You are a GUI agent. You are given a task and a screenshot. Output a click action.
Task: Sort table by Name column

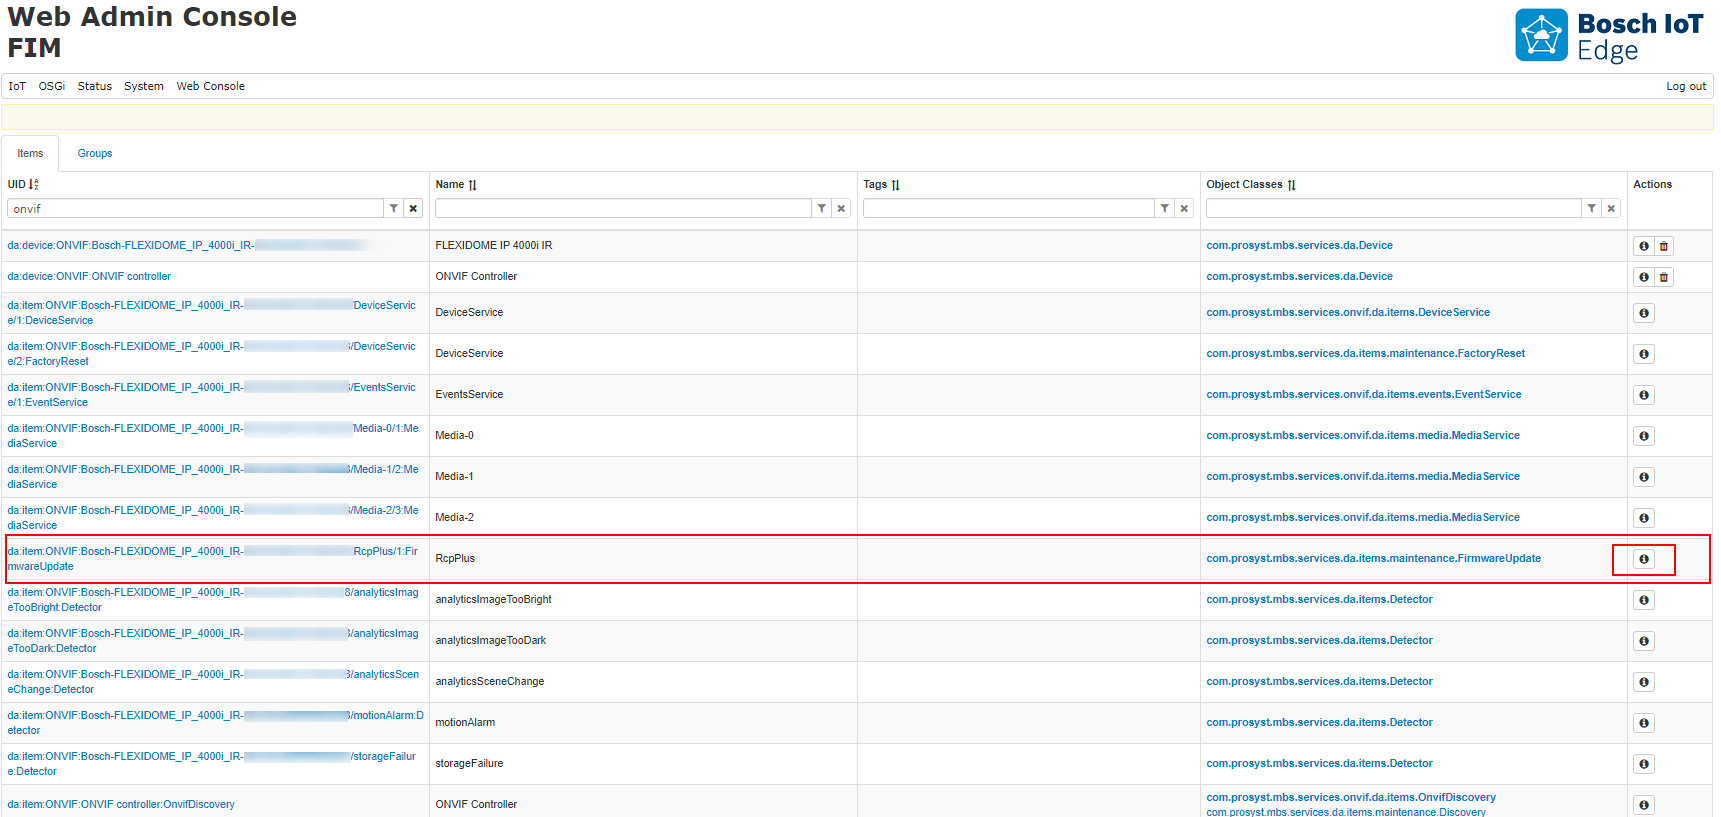click(x=472, y=185)
